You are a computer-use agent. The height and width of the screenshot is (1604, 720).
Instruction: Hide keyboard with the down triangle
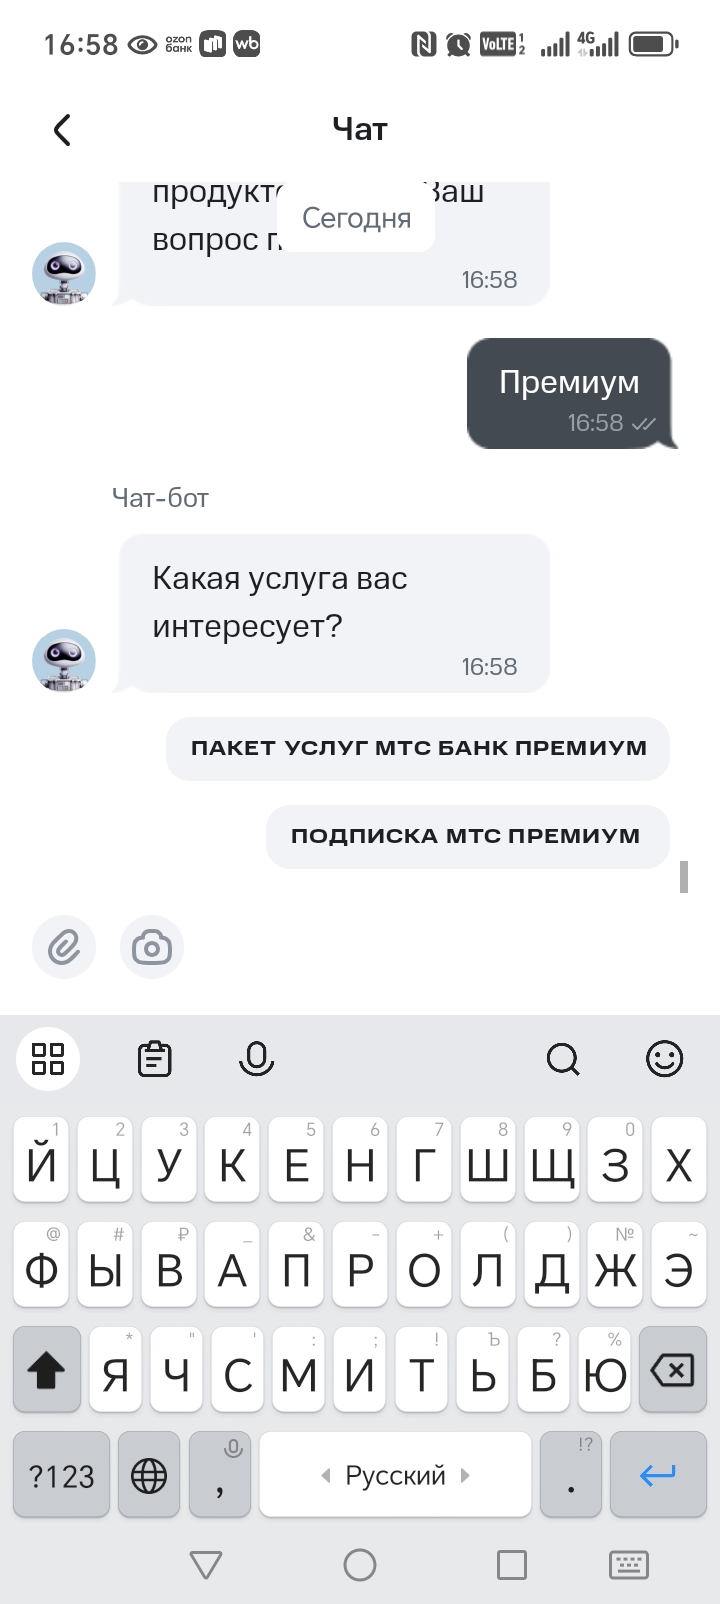(x=206, y=1565)
